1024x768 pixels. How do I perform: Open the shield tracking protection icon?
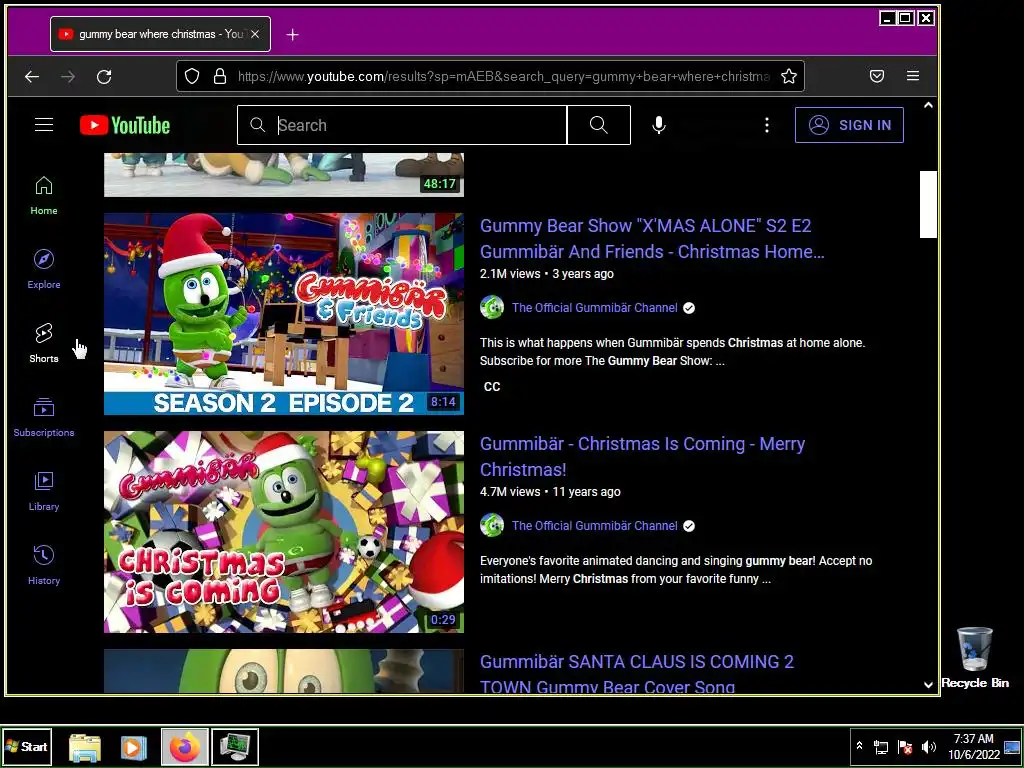click(192, 76)
